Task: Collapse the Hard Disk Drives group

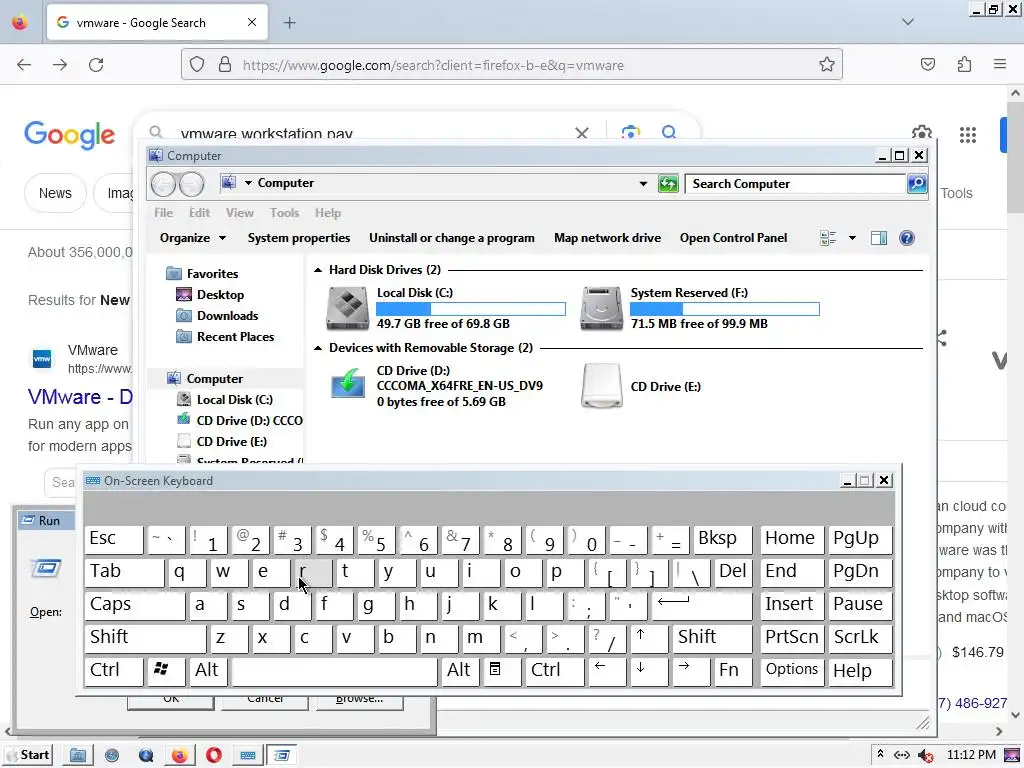Action: pyautogui.click(x=318, y=270)
